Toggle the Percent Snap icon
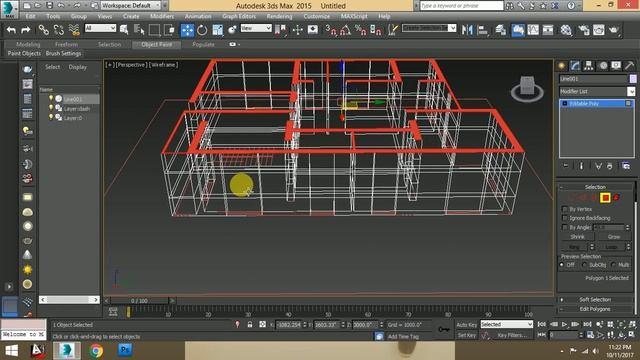Screen dimensions: 640x360 [360, 30]
